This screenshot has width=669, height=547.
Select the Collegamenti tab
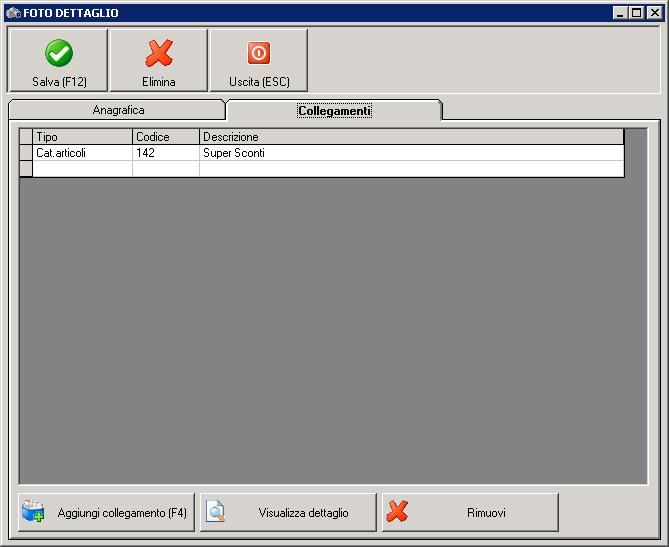pos(334,111)
